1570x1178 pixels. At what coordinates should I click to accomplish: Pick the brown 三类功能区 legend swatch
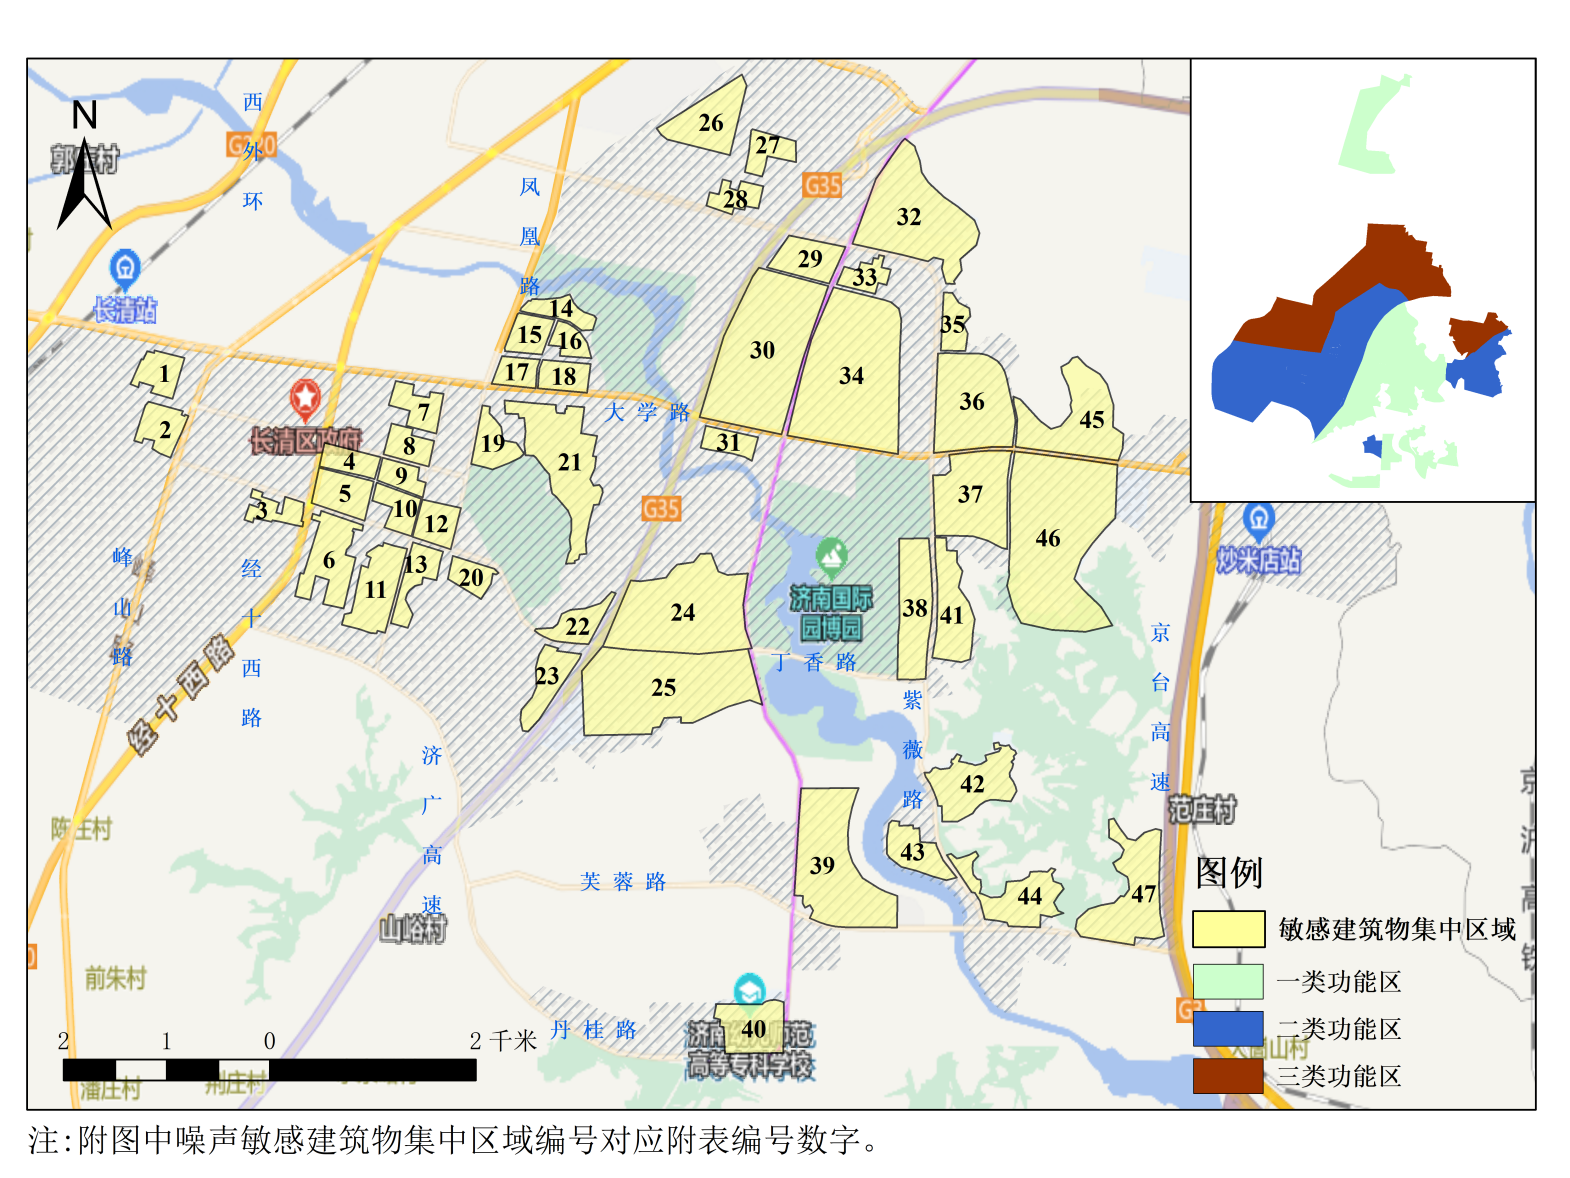click(x=1228, y=1076)
